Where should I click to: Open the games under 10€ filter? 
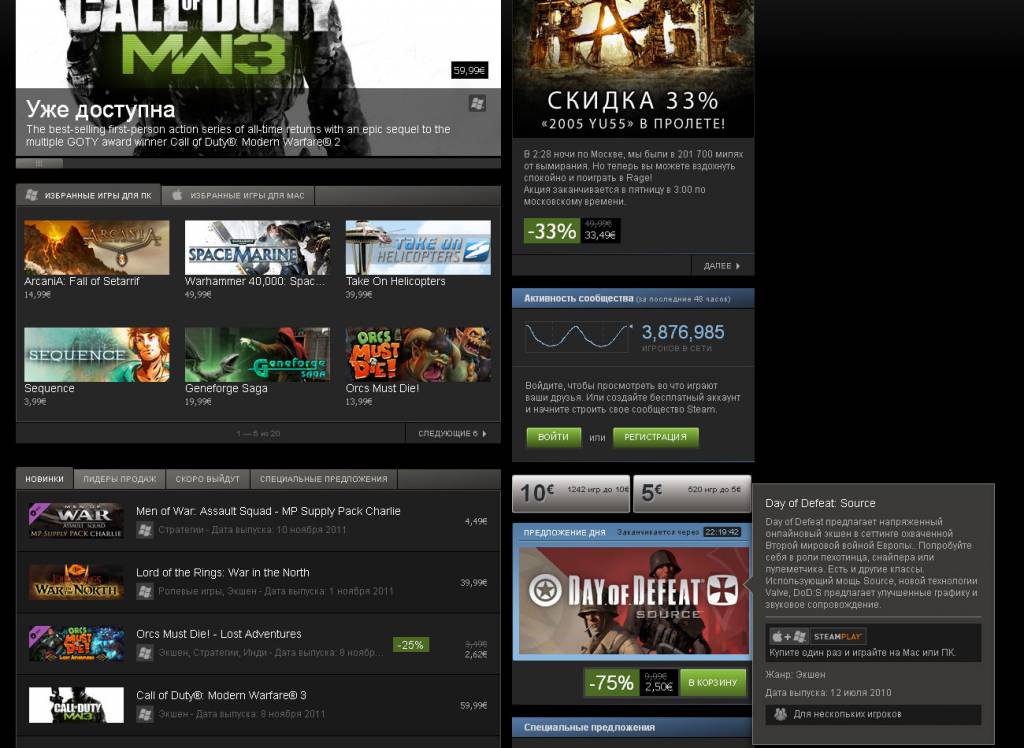571,492
